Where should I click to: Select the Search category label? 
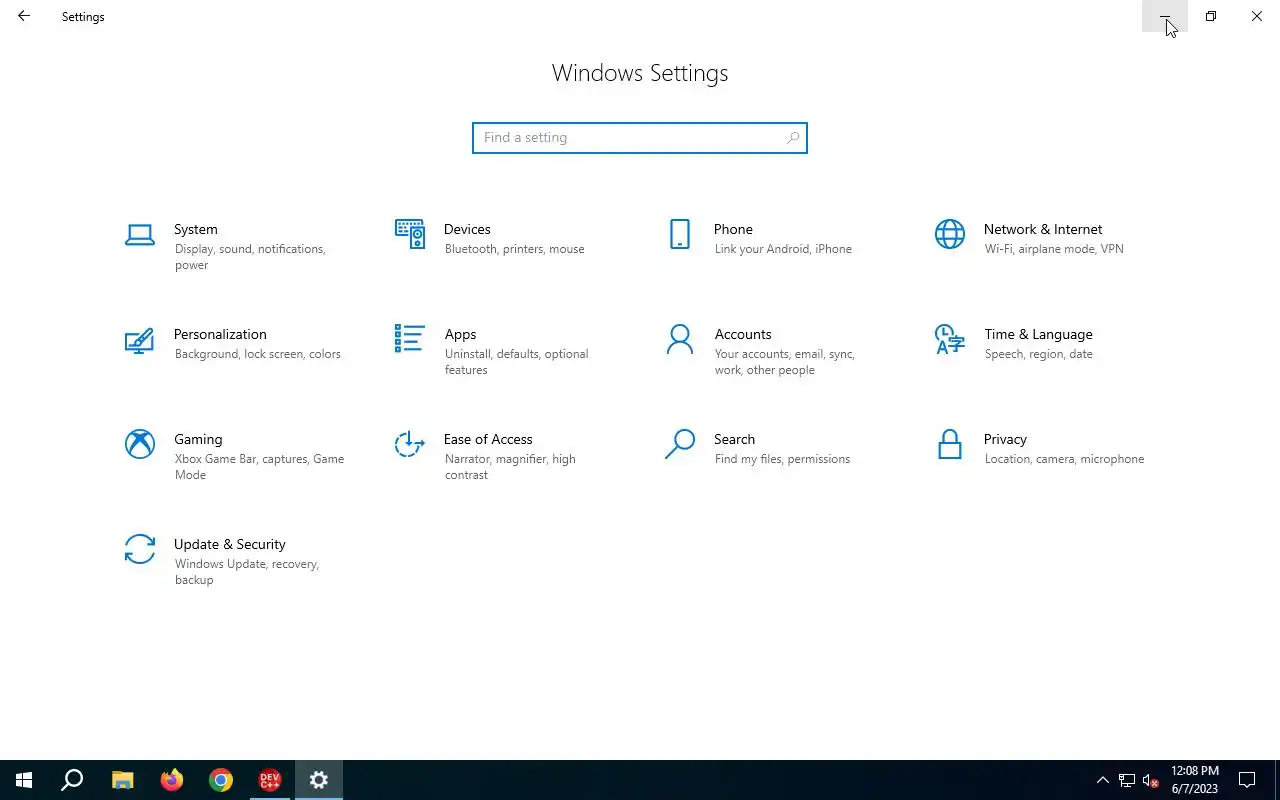734,439
